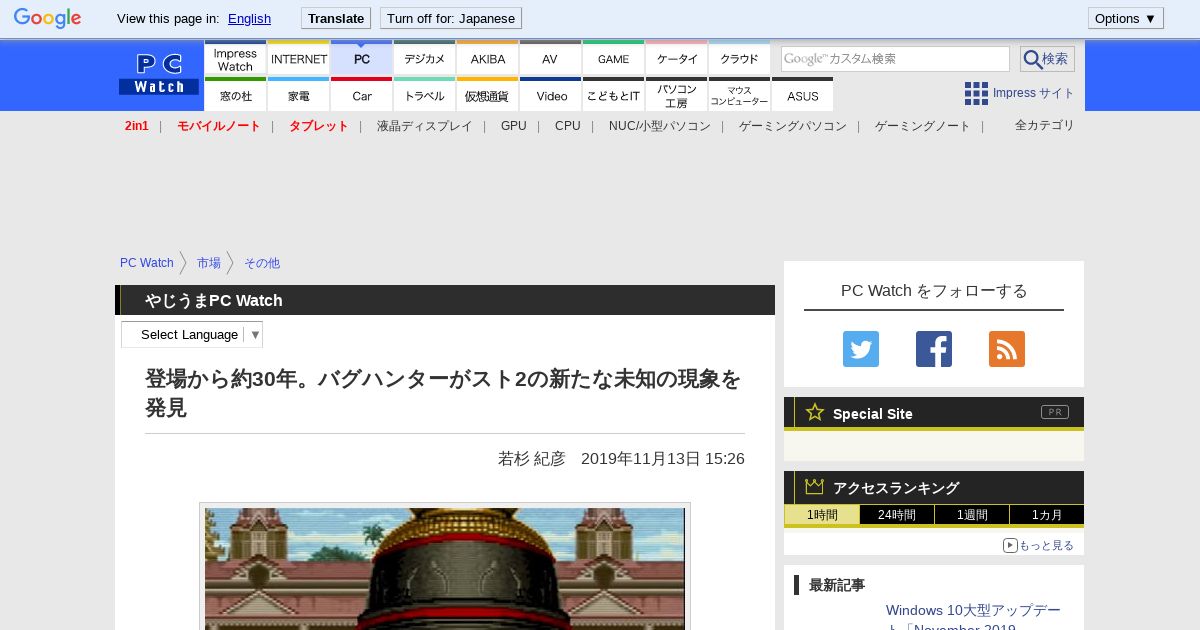Image resolution: width=1200 pixels, height=630 pixels.
Task: Click the PC Watch breadcrumb
Action: [147, 263]
